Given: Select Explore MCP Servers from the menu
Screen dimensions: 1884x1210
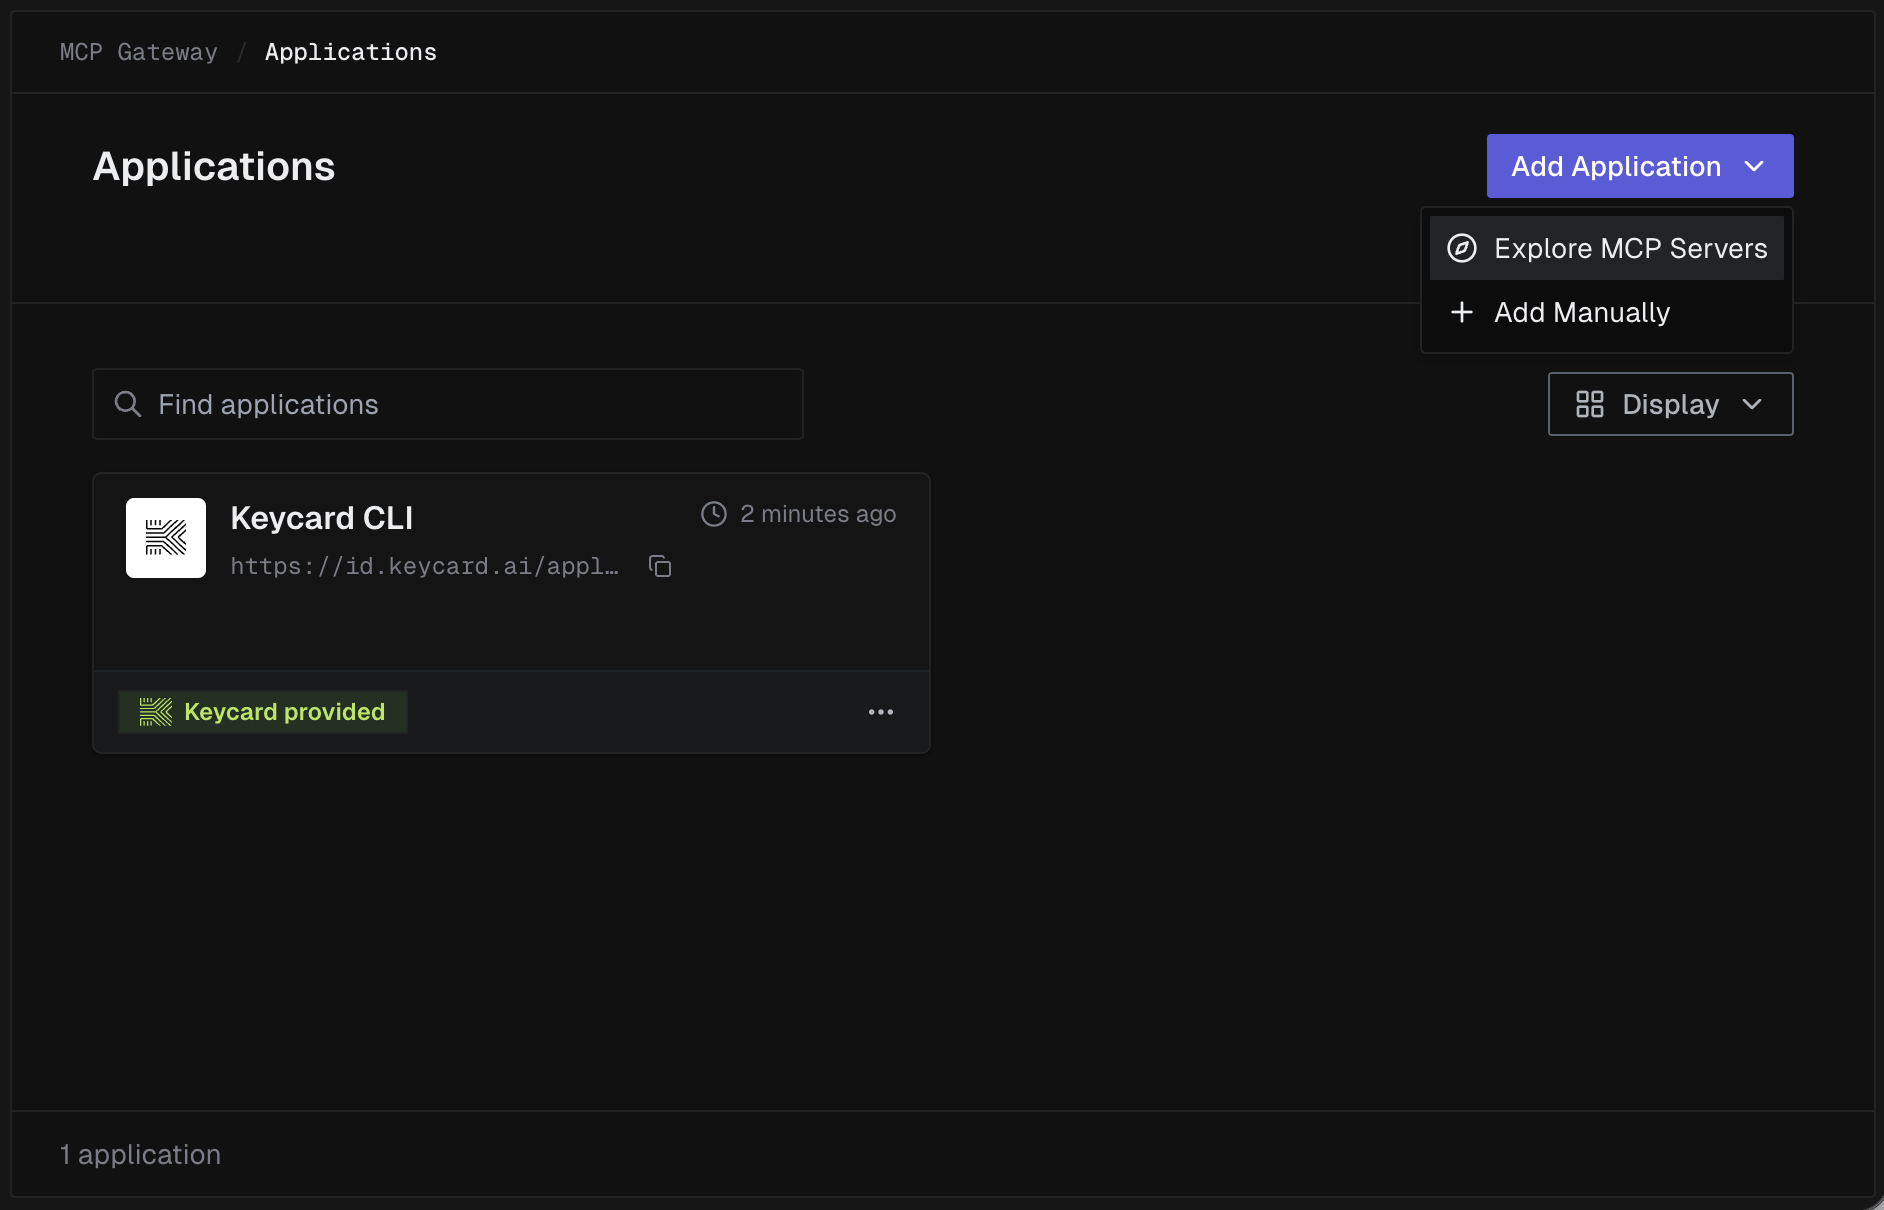Looking at the screenshot, I should click(x=1630, y=248).
